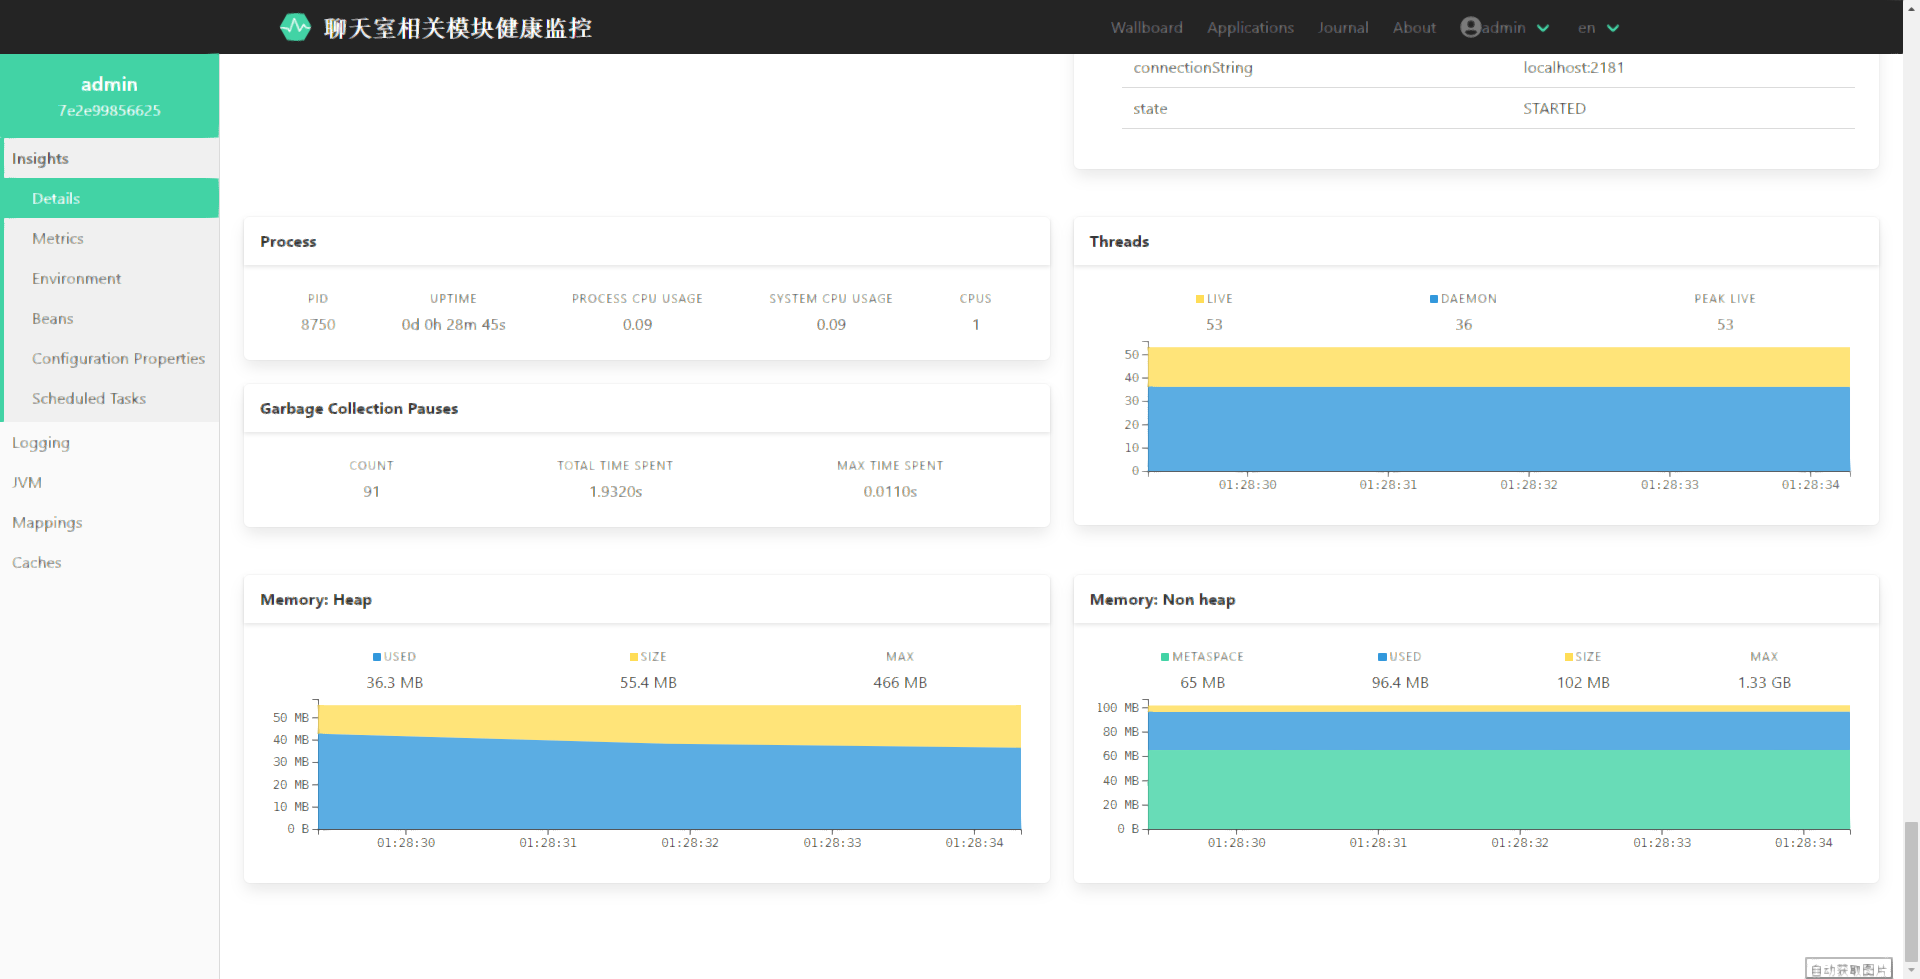Screen dimensions: 1920x979
Task: Expand the en language selector
Action: [x=1598, y=28]
